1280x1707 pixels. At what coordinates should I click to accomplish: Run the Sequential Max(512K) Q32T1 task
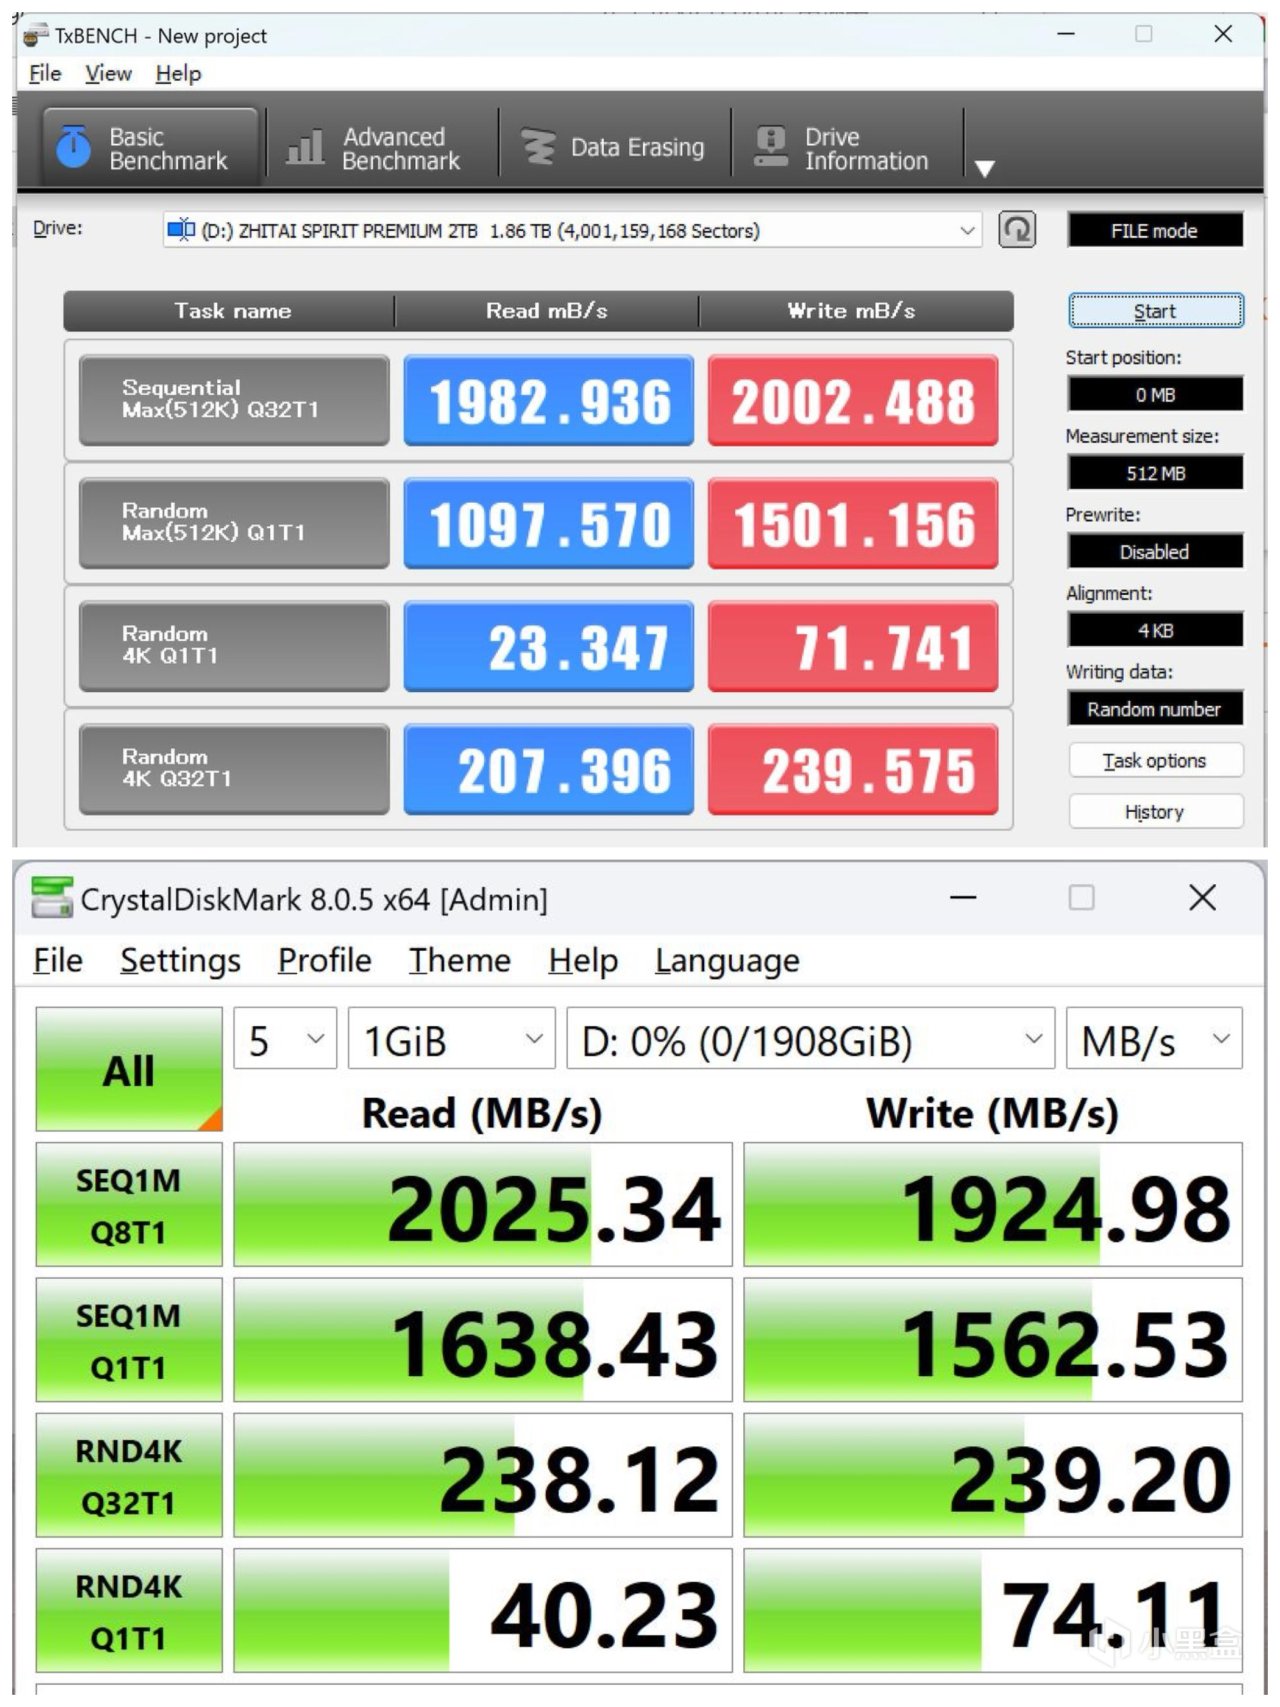(x=234, y=400)
